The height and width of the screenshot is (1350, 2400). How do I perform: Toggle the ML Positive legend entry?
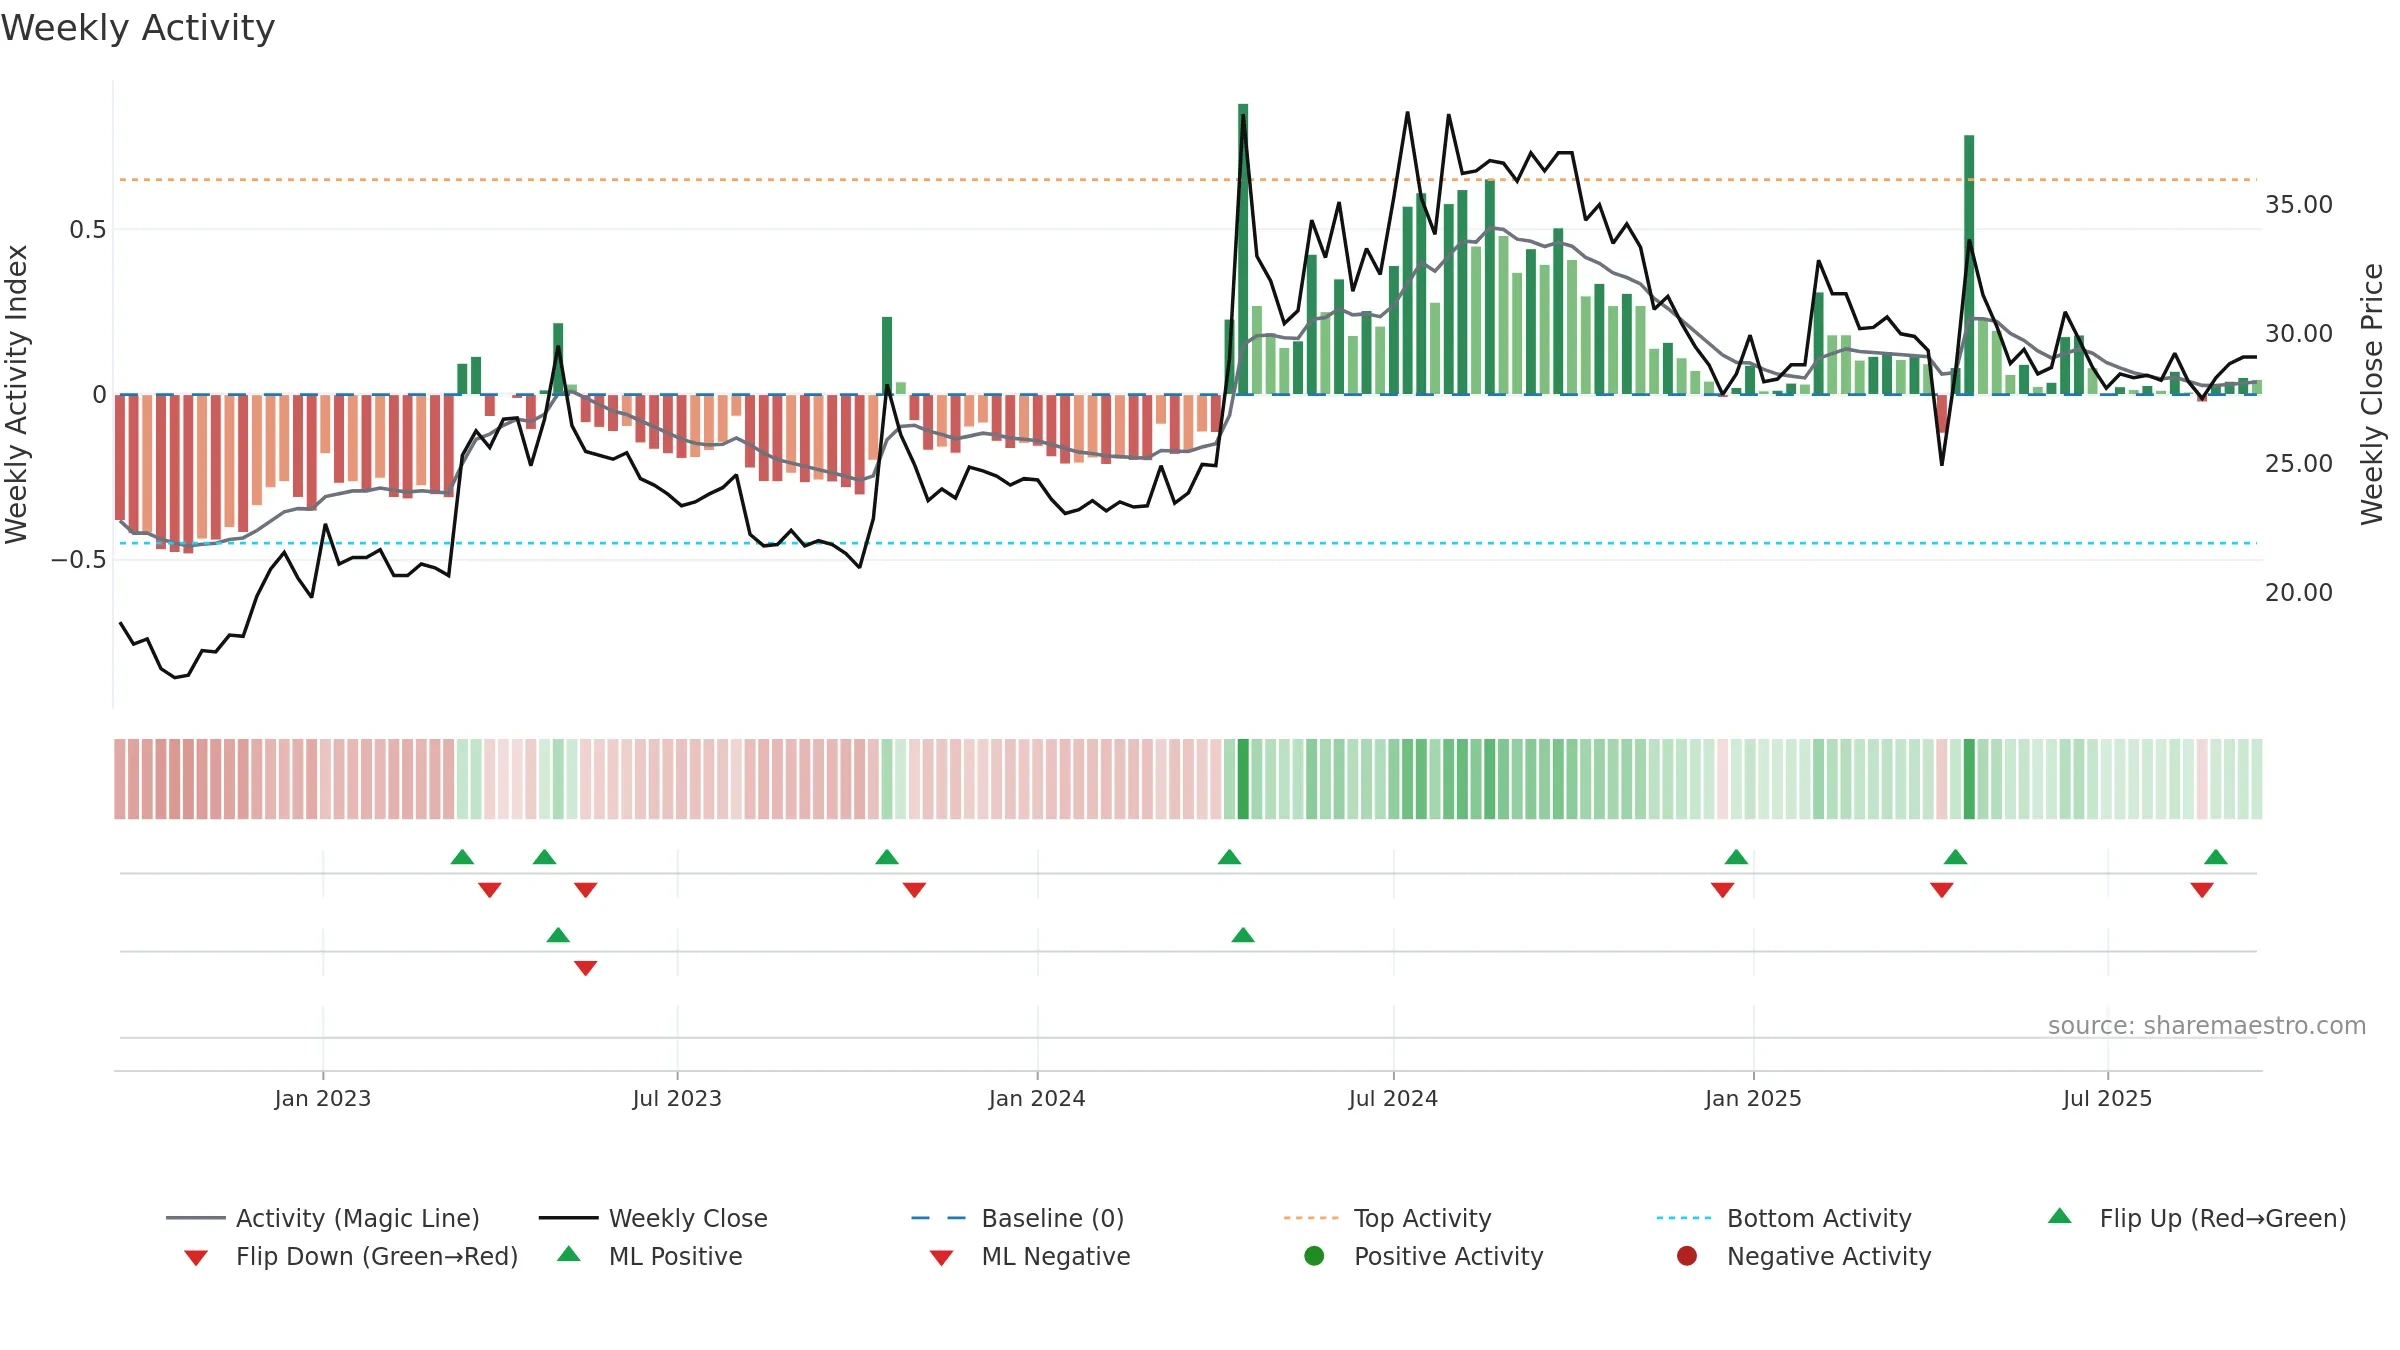click(650, 1256)
